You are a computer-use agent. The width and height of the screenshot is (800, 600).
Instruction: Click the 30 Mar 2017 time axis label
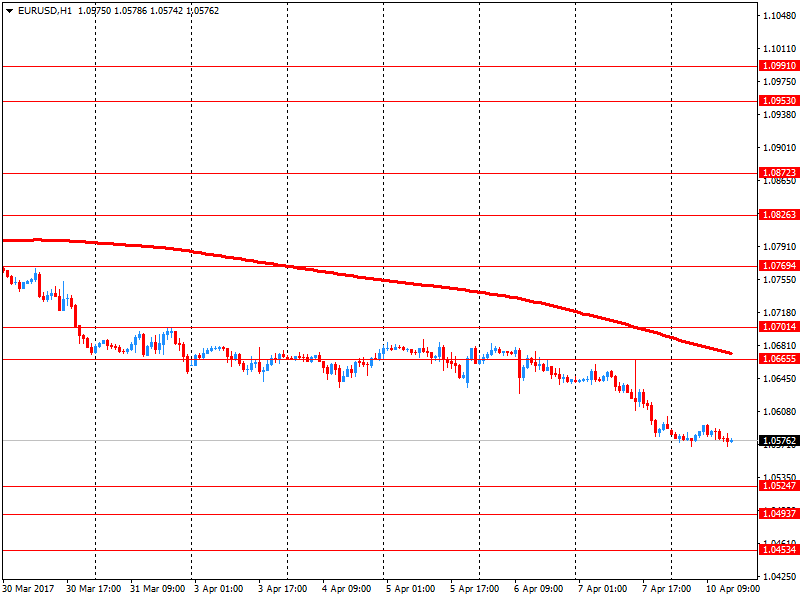pyautogui.click(x=28, y=589)
